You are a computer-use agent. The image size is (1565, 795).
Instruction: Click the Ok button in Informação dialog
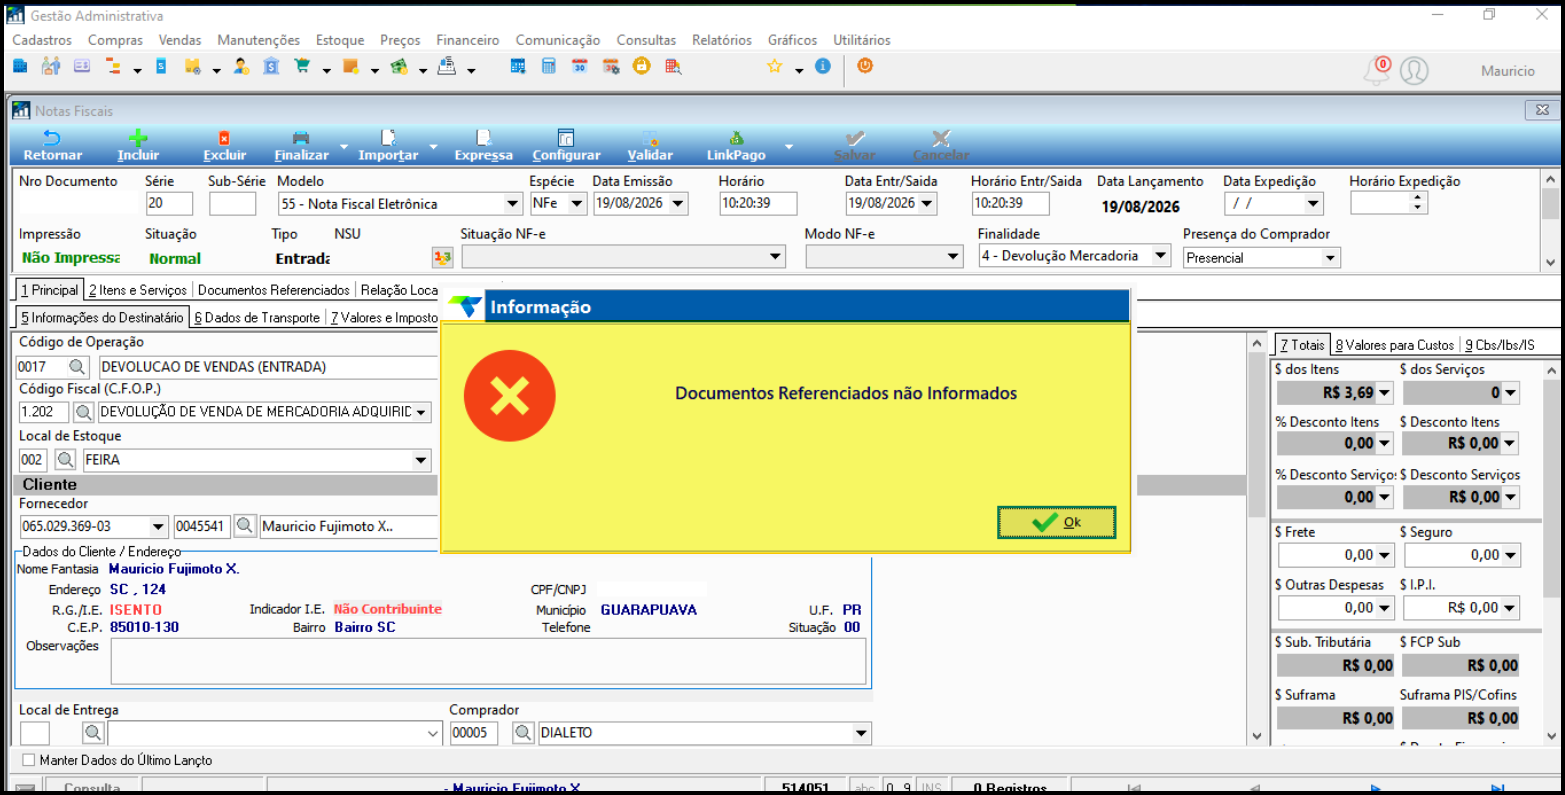tap(1056, 522)
